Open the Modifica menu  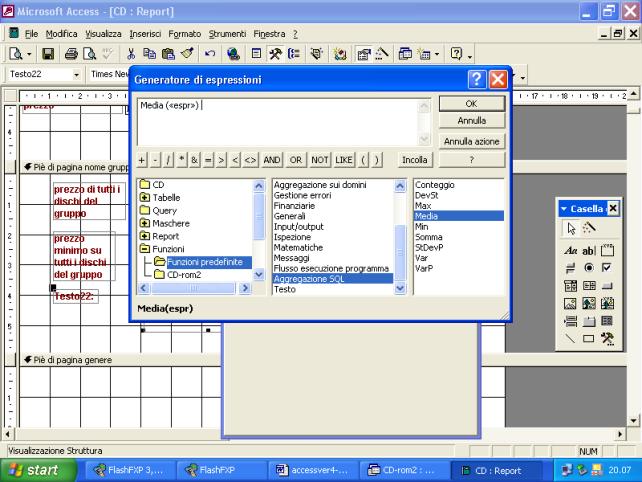(x=61, y=34)
